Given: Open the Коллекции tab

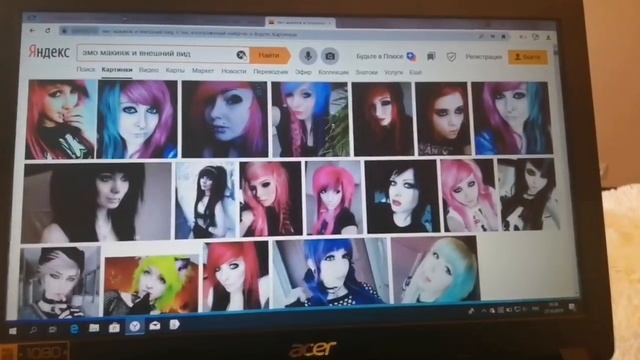Looking at the screenshot, I should coord(333,72).
